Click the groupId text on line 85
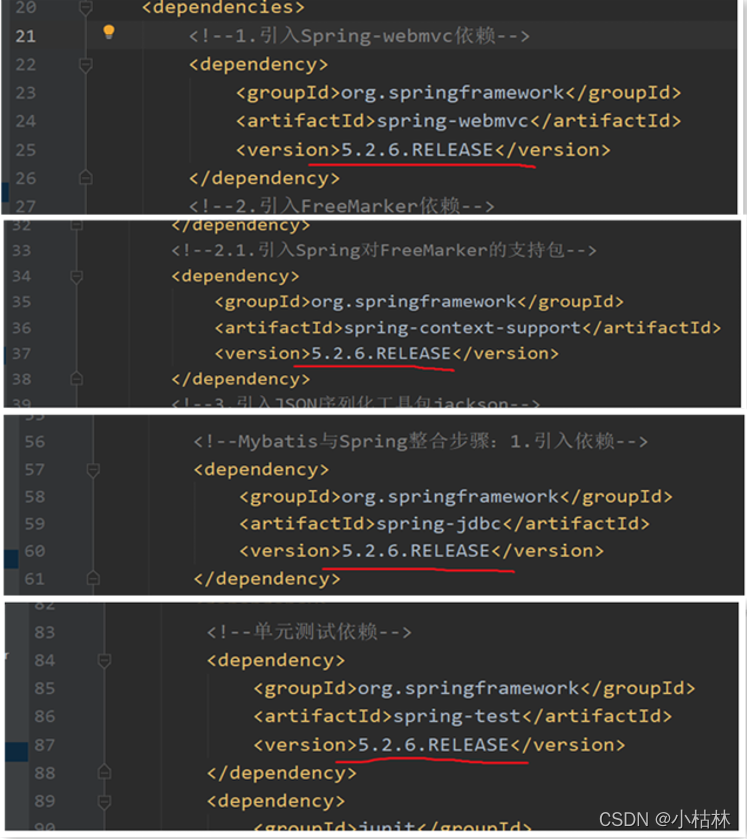This screenshot has height=839, width=747. tap(475, 688)
